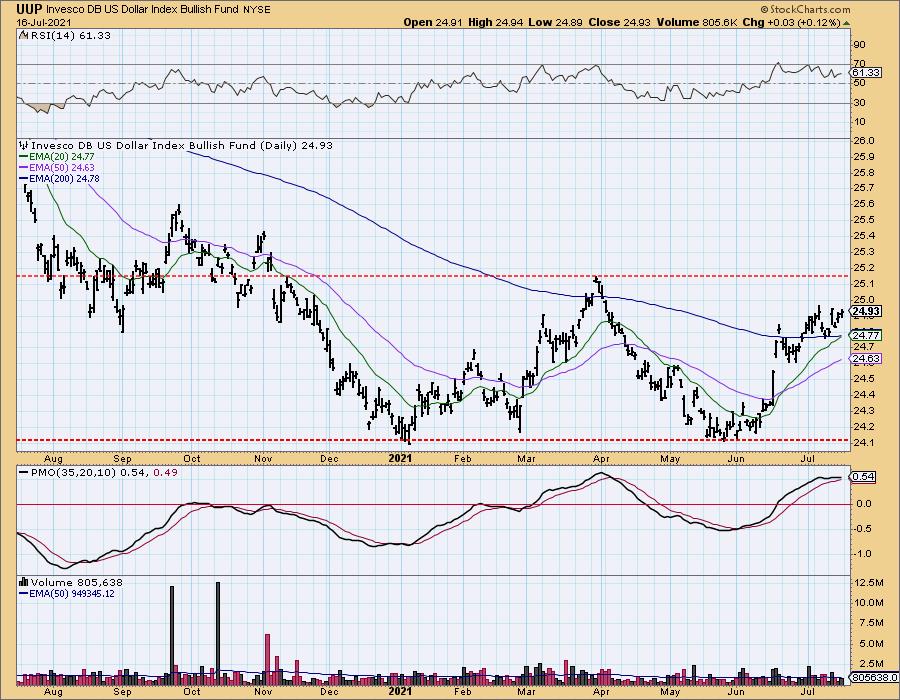900x700 pixels.
Task: Click the 805638.0 volume axis tag
Action: (x=874, y=678)
